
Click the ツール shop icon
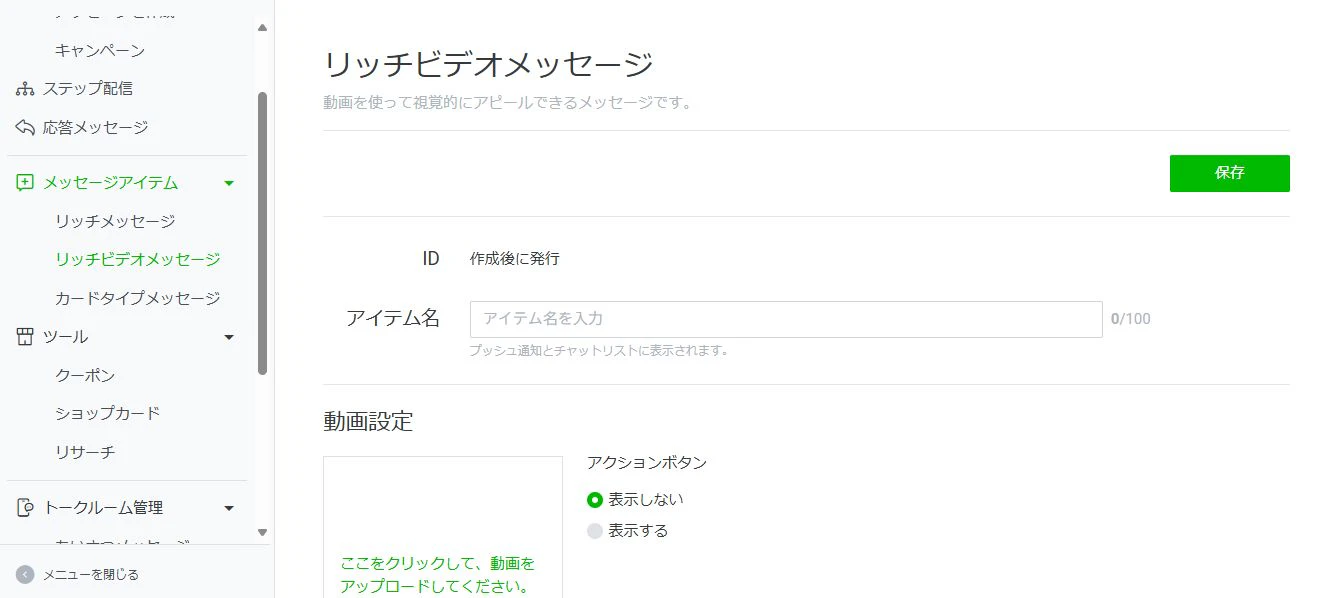[25, 337]
